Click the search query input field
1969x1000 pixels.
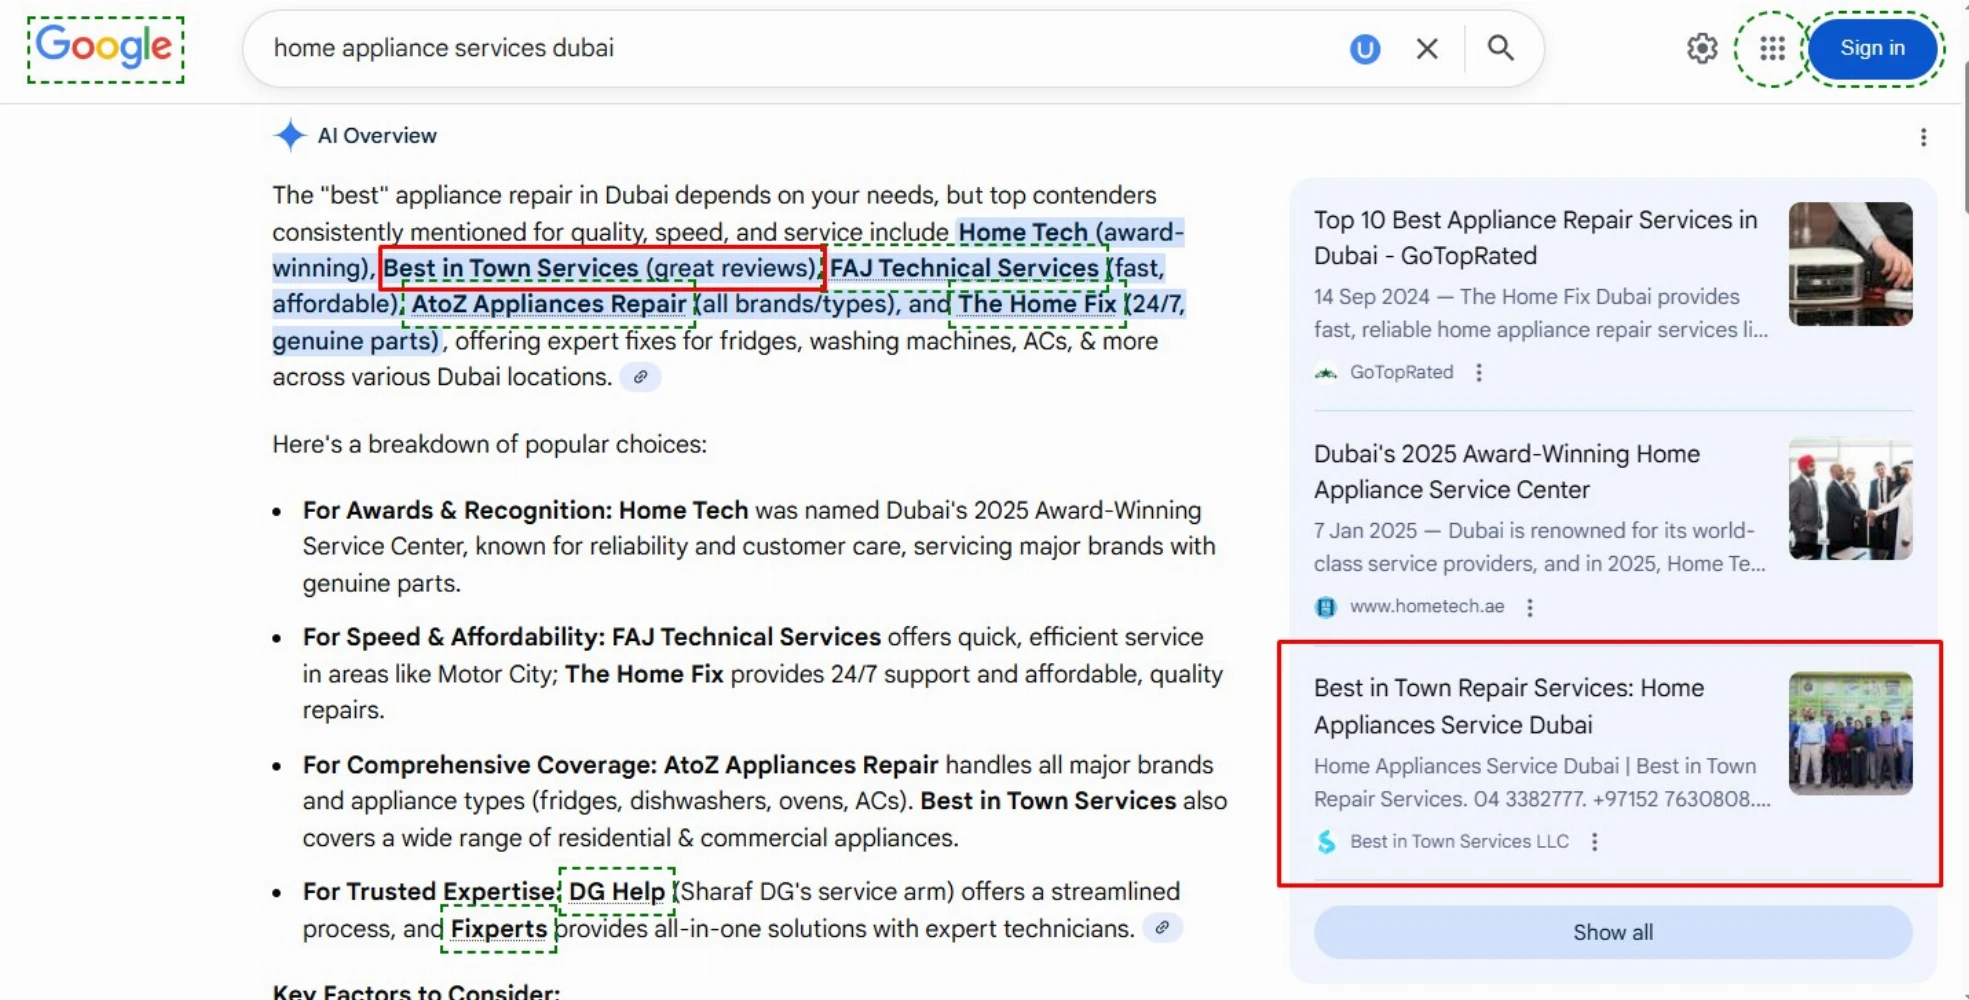[x=780, y=48]
